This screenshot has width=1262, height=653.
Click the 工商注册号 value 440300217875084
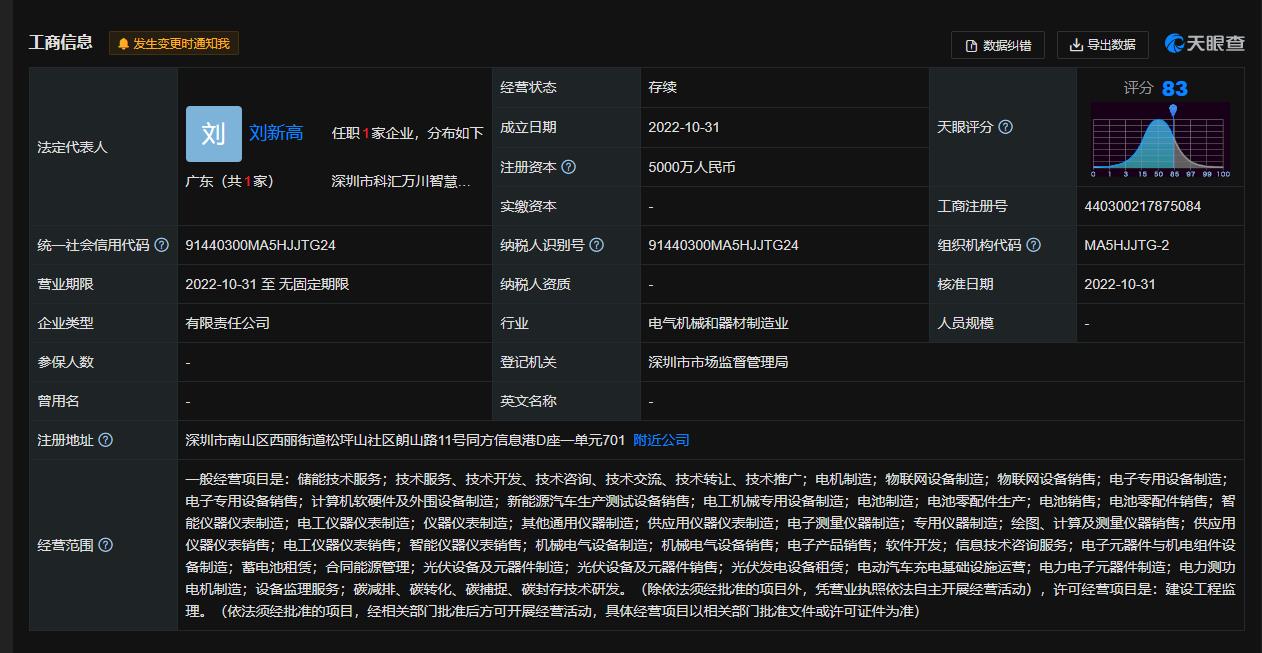[x=1142, y=206]
